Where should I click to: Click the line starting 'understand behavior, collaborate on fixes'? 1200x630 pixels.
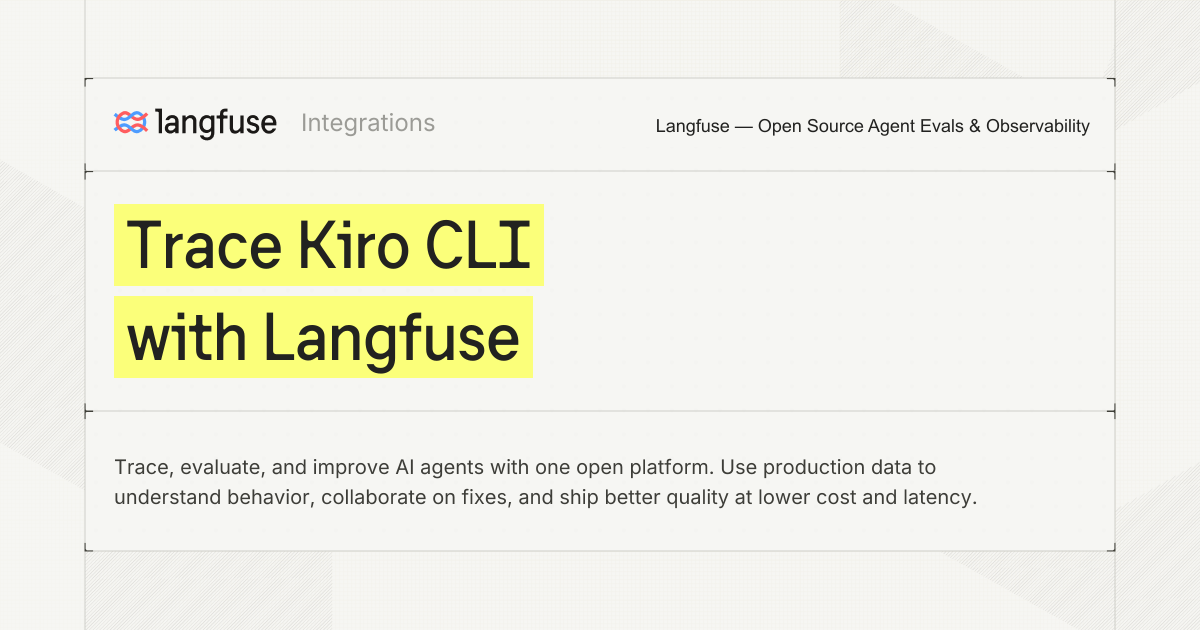545,497
